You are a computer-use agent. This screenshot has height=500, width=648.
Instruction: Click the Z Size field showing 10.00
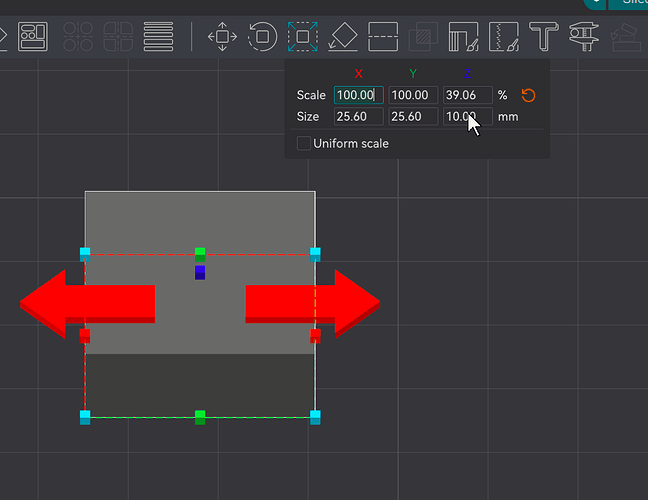(x=468, y=117)
